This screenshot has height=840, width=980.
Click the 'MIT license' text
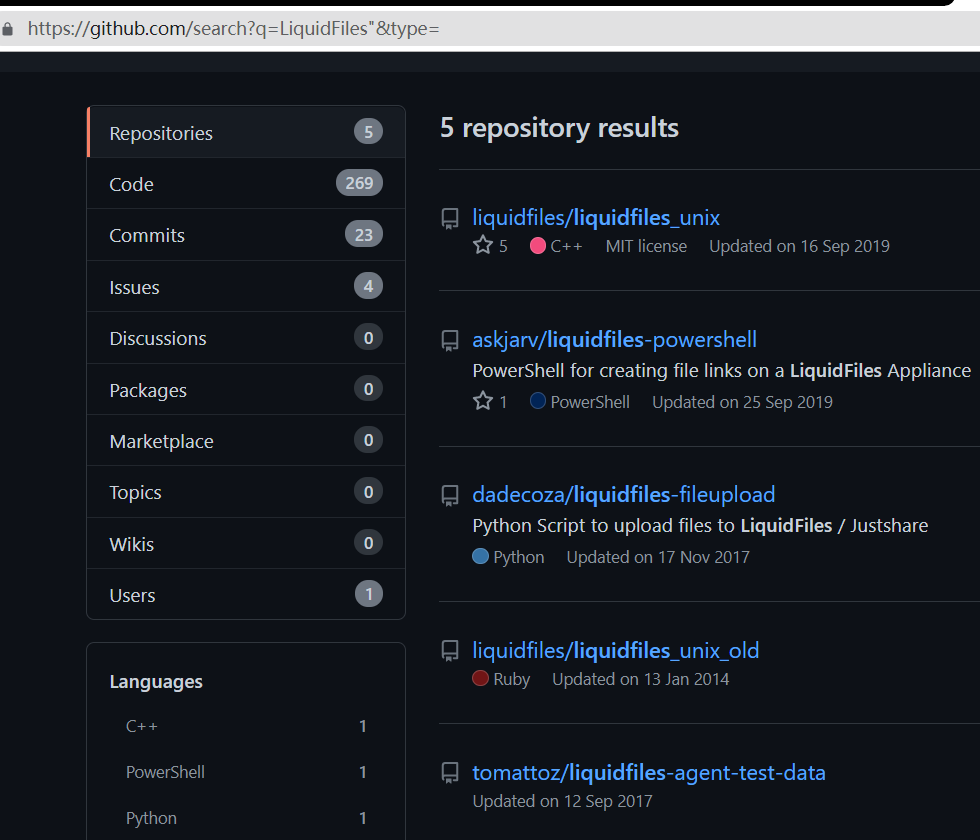click(646, 246)
